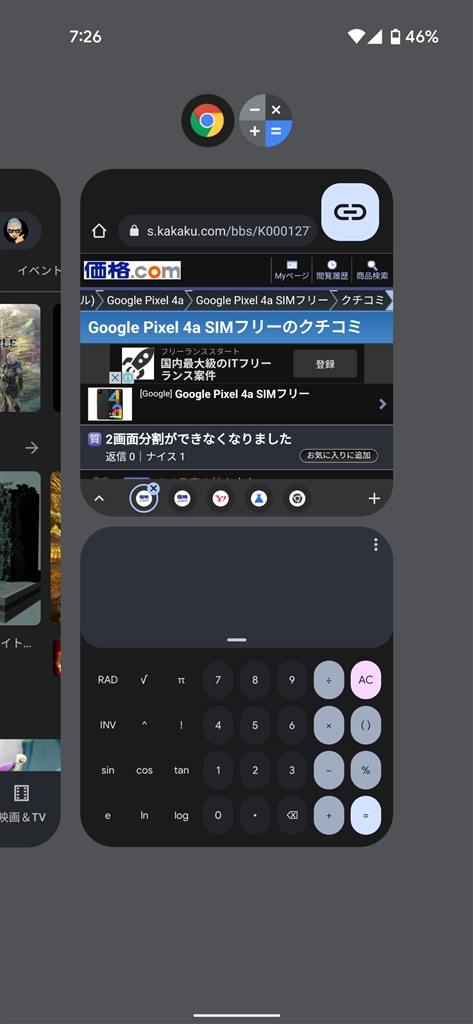This screenshot has height=1024, width=473.
Task: Expand the Google Pixel 4a SIMフリー product arrow
Action: click(383, 404)
